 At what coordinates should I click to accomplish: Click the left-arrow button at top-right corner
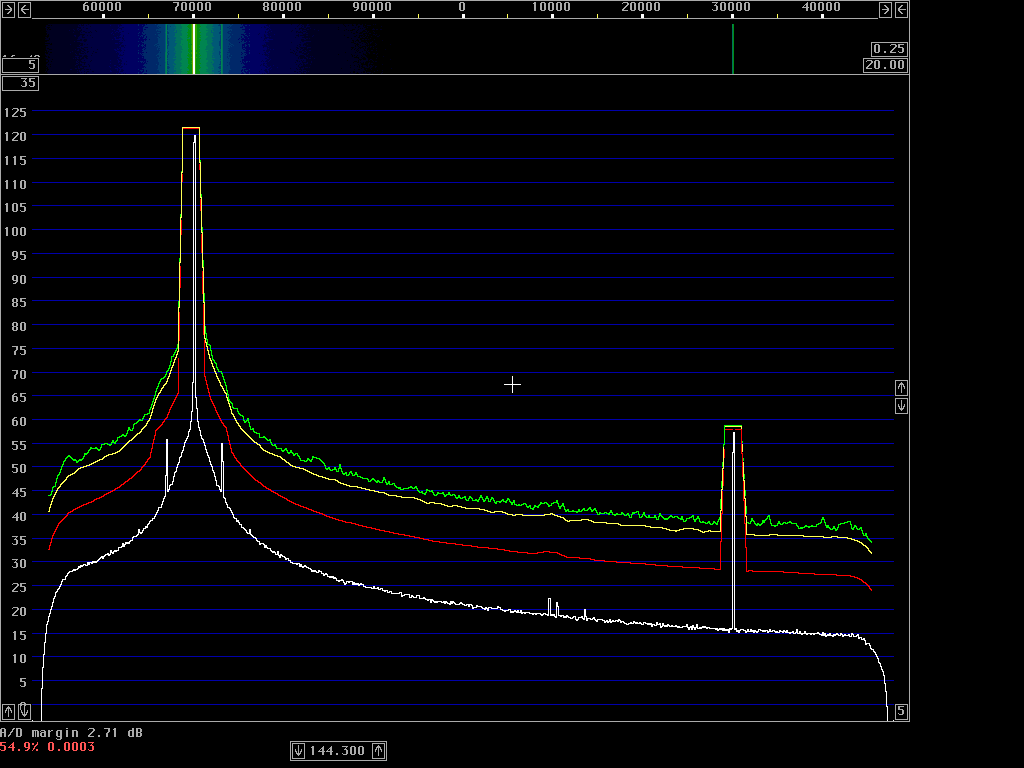pyautogui.click(x=901, y=10)
